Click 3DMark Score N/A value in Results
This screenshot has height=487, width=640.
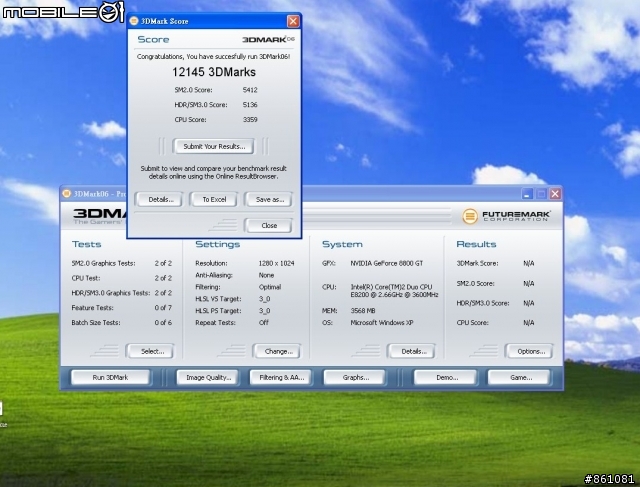coord(529,263)
